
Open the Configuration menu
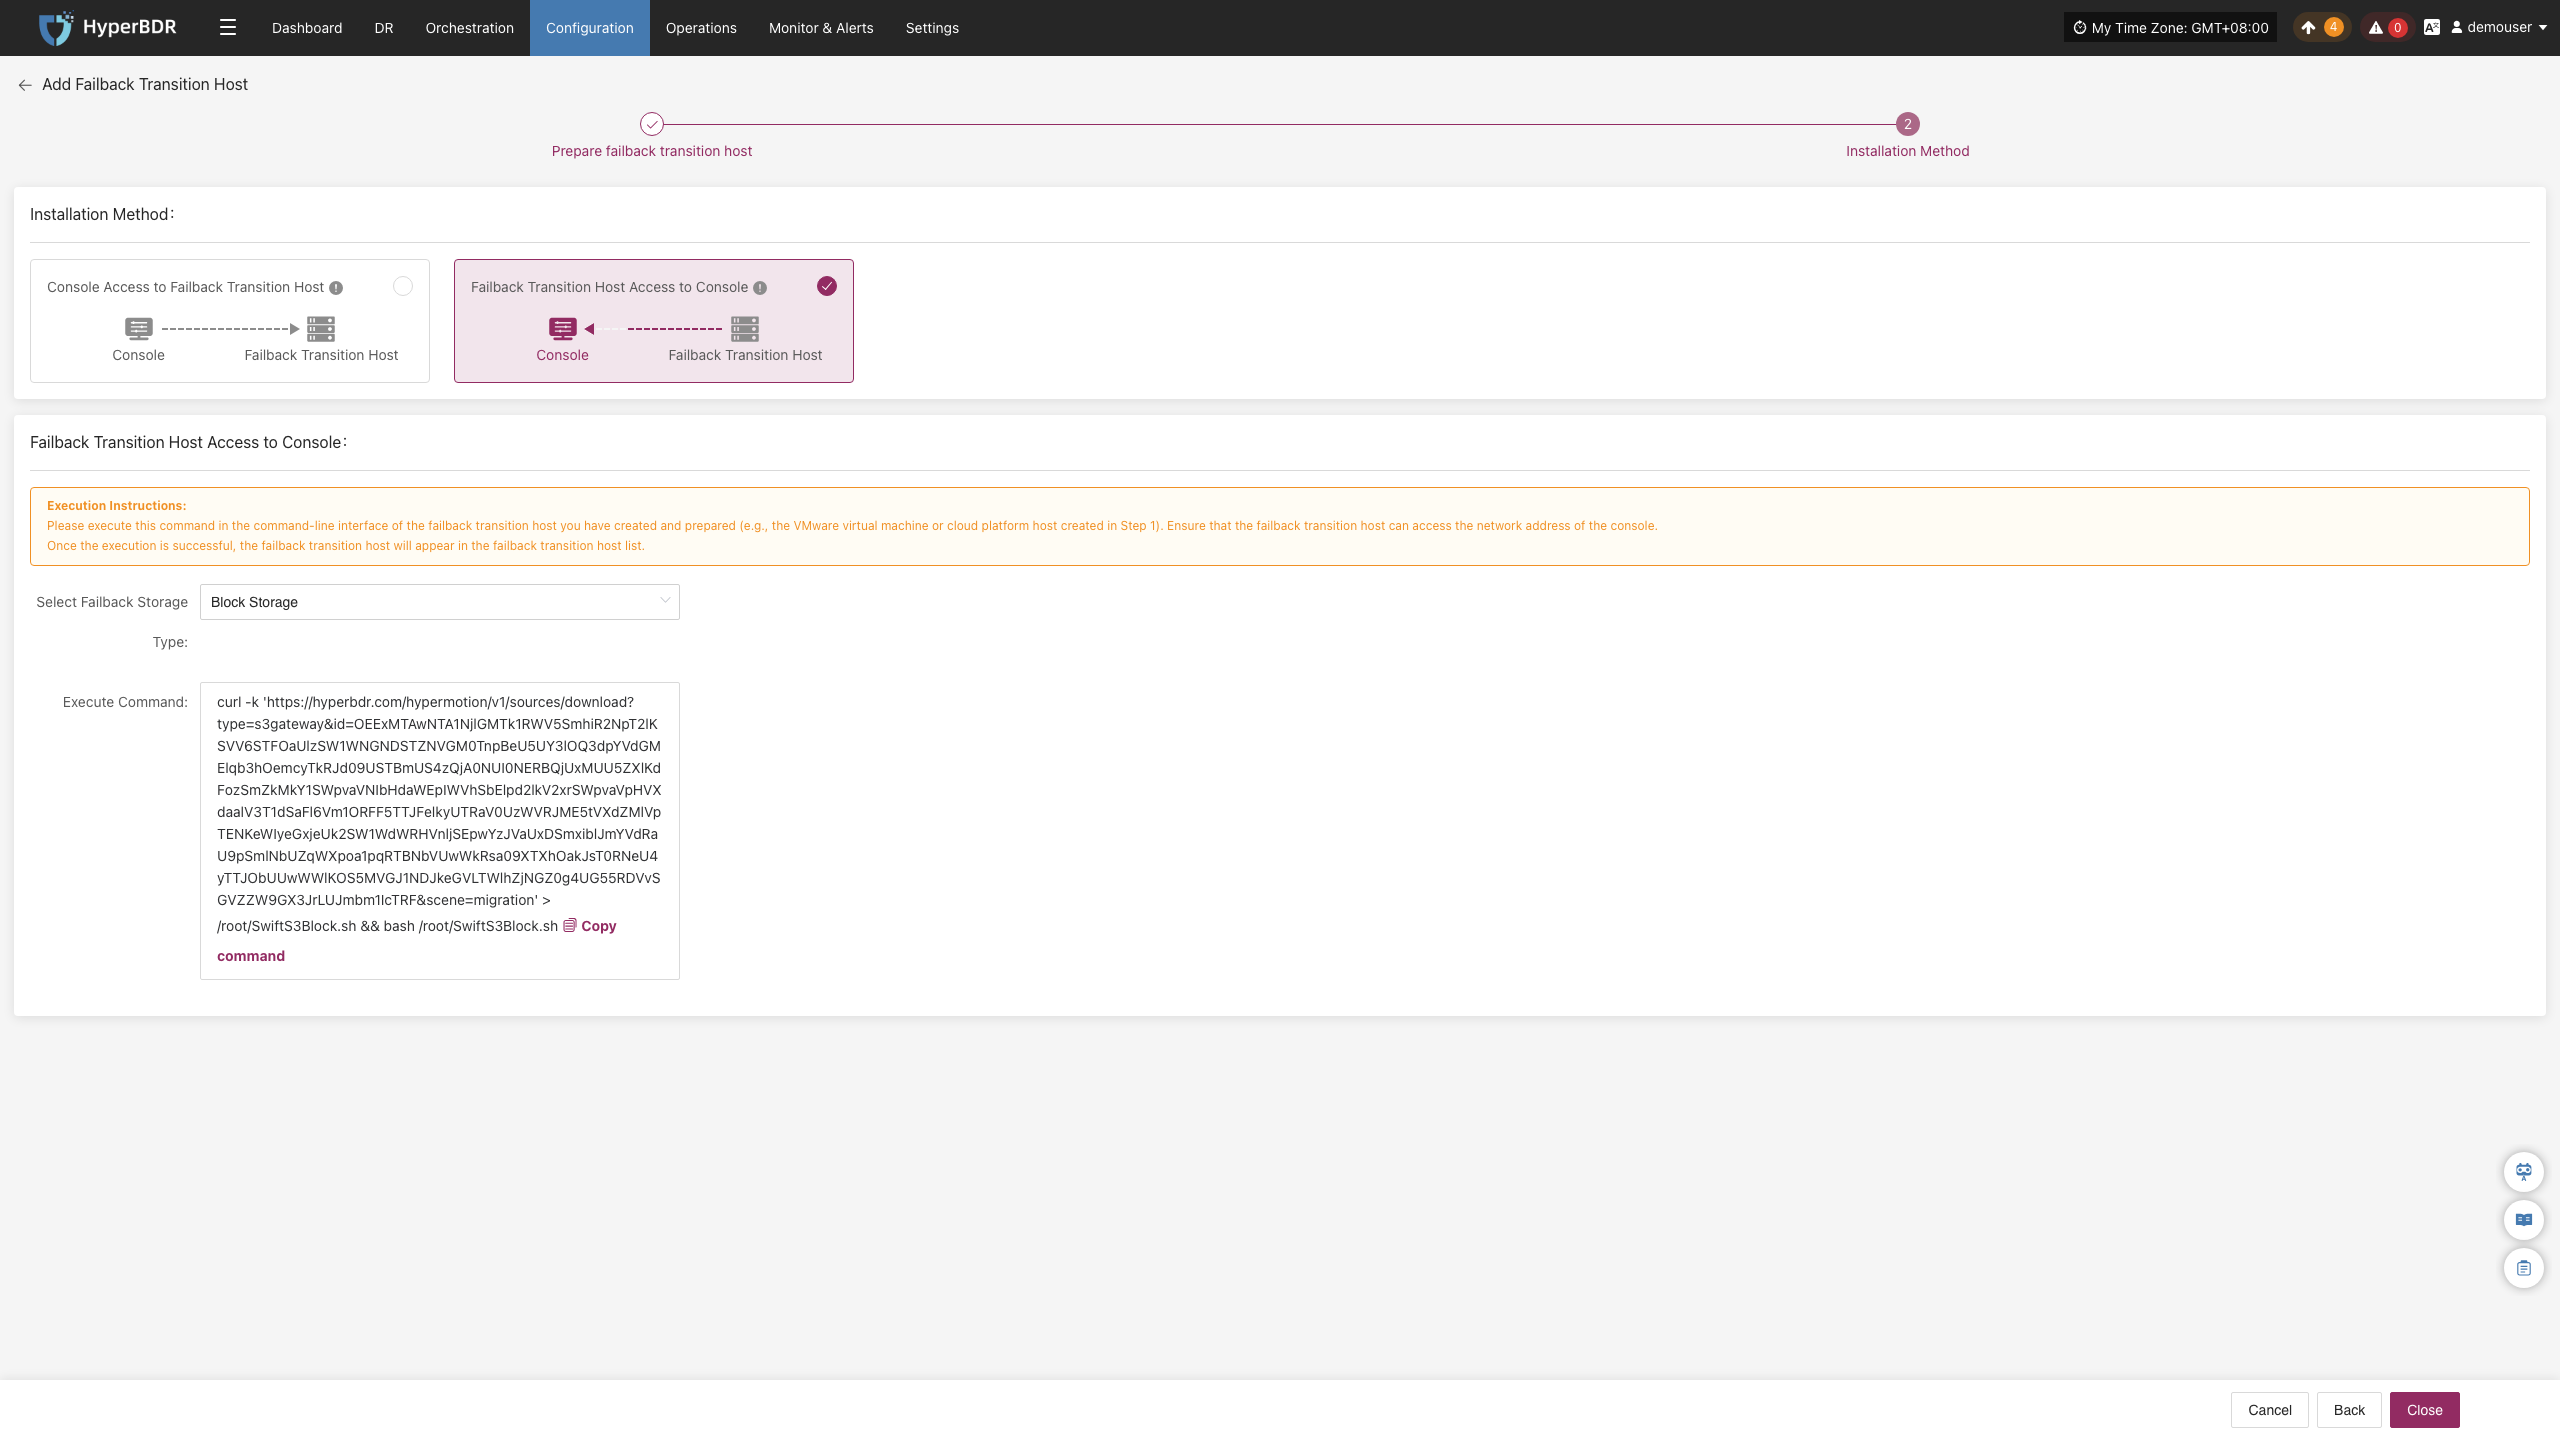pos(590,28)
